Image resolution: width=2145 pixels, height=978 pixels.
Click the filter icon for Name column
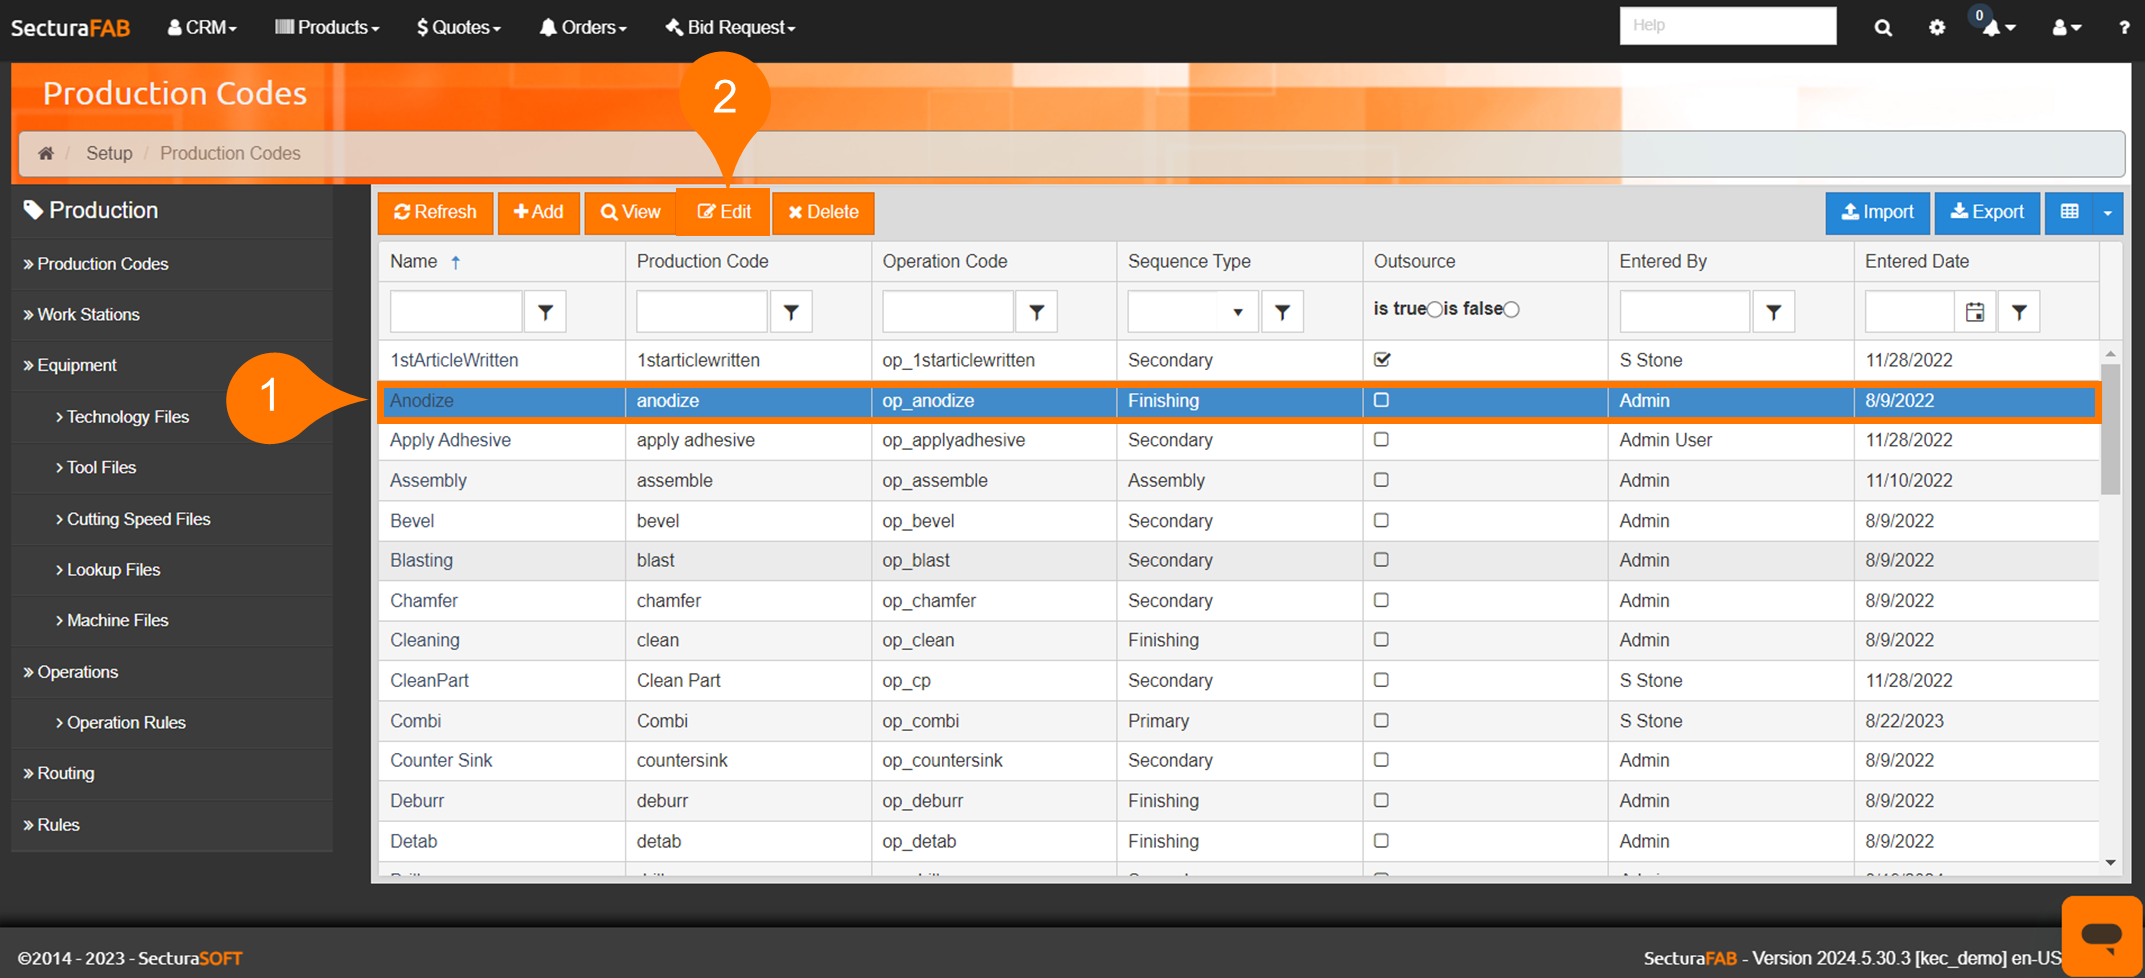click(545, 312)
